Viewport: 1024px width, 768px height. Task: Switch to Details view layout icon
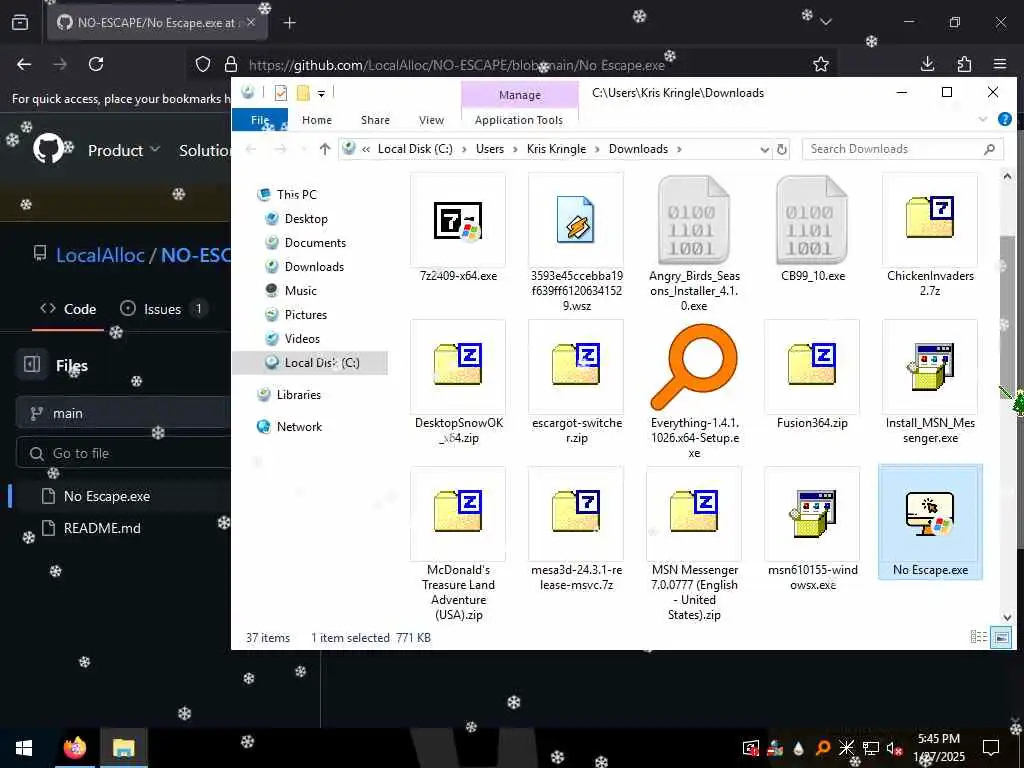(x=978, y=637)
